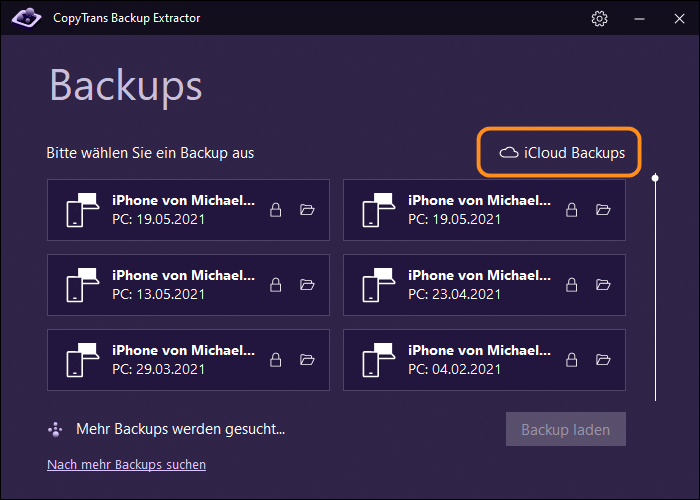Screen dimensions: 700x500
Task: Close the CopyTrans Backup Extractor window
Action: (x=679, y=19)
